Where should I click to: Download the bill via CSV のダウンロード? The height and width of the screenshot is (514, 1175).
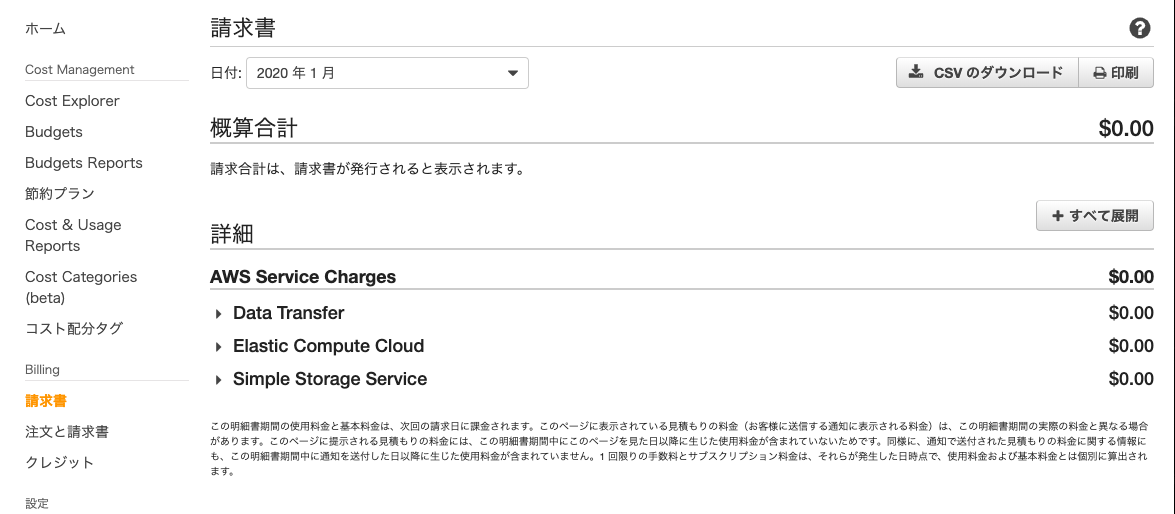tap(987, 73)
